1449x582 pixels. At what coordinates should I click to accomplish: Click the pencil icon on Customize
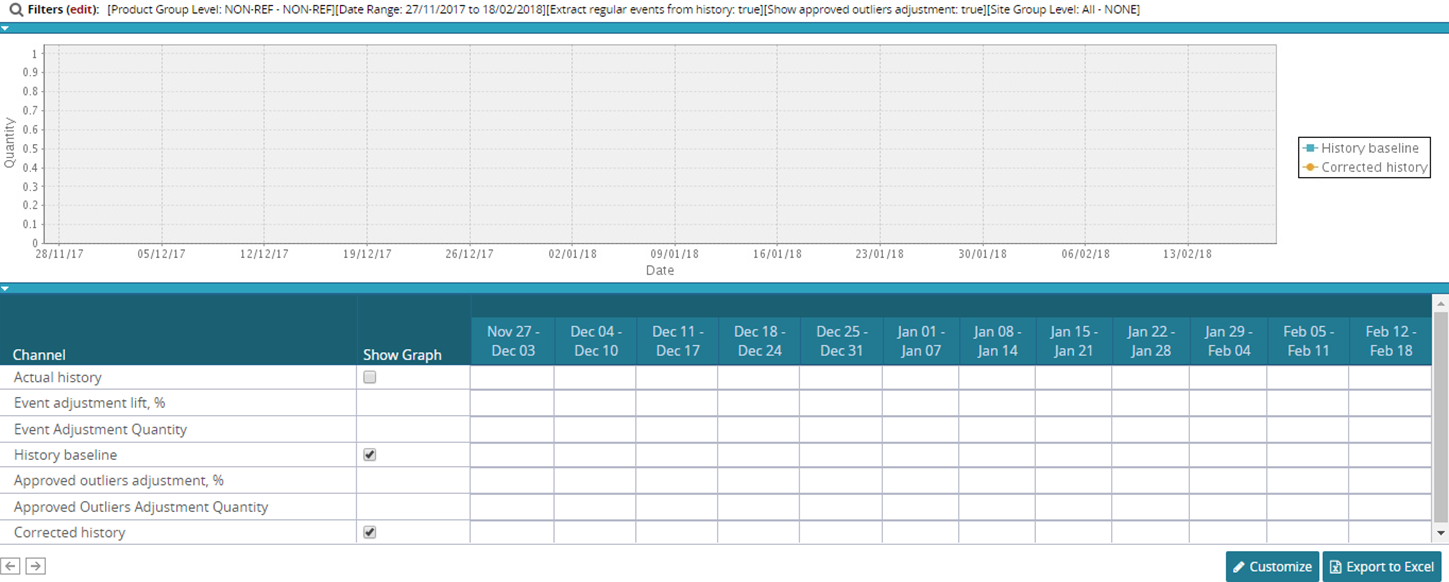pos(1240,567)
